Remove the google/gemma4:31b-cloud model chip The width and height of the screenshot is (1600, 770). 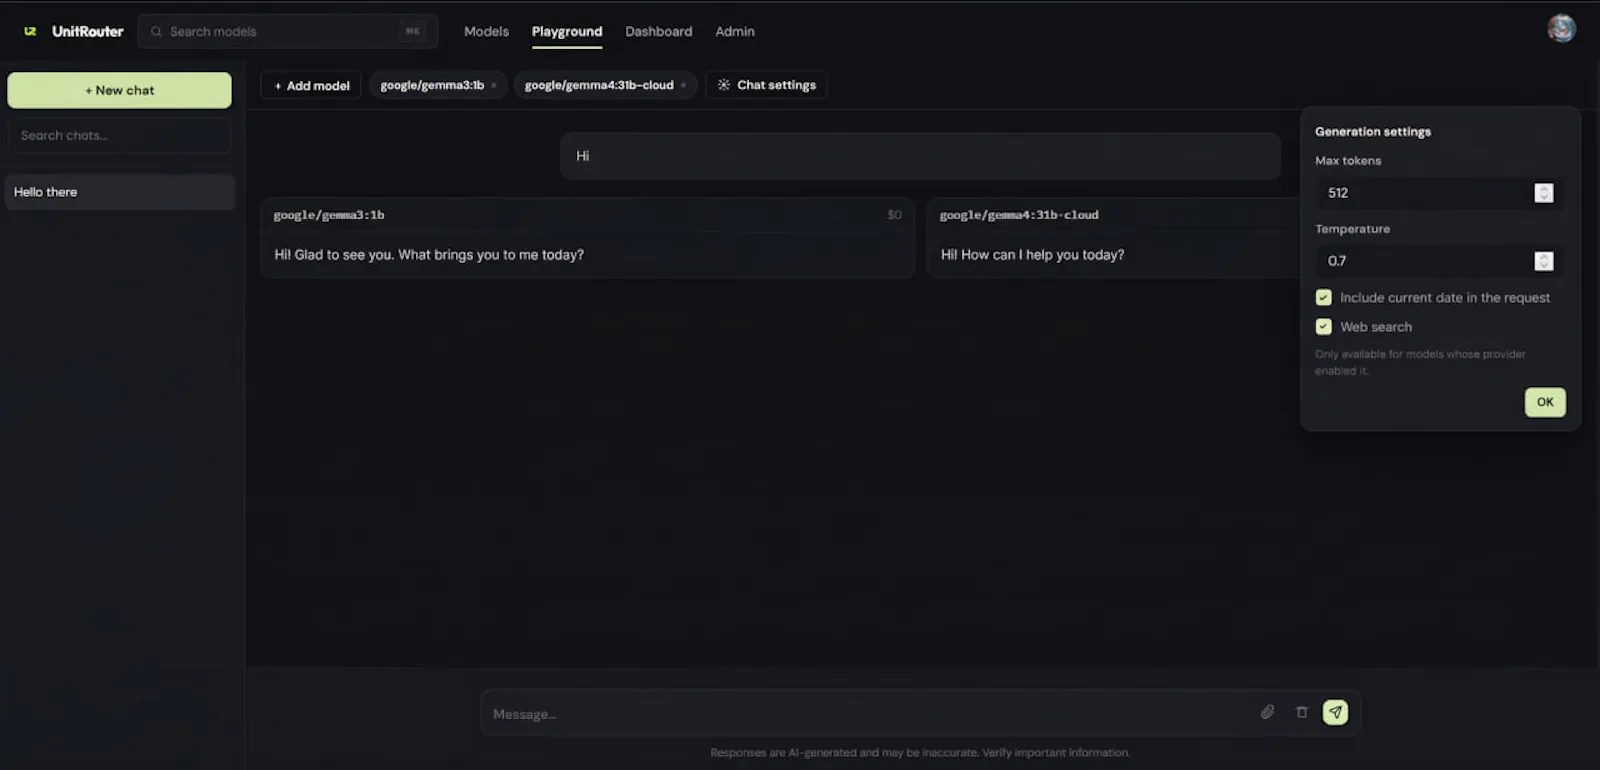coord(683,85)
